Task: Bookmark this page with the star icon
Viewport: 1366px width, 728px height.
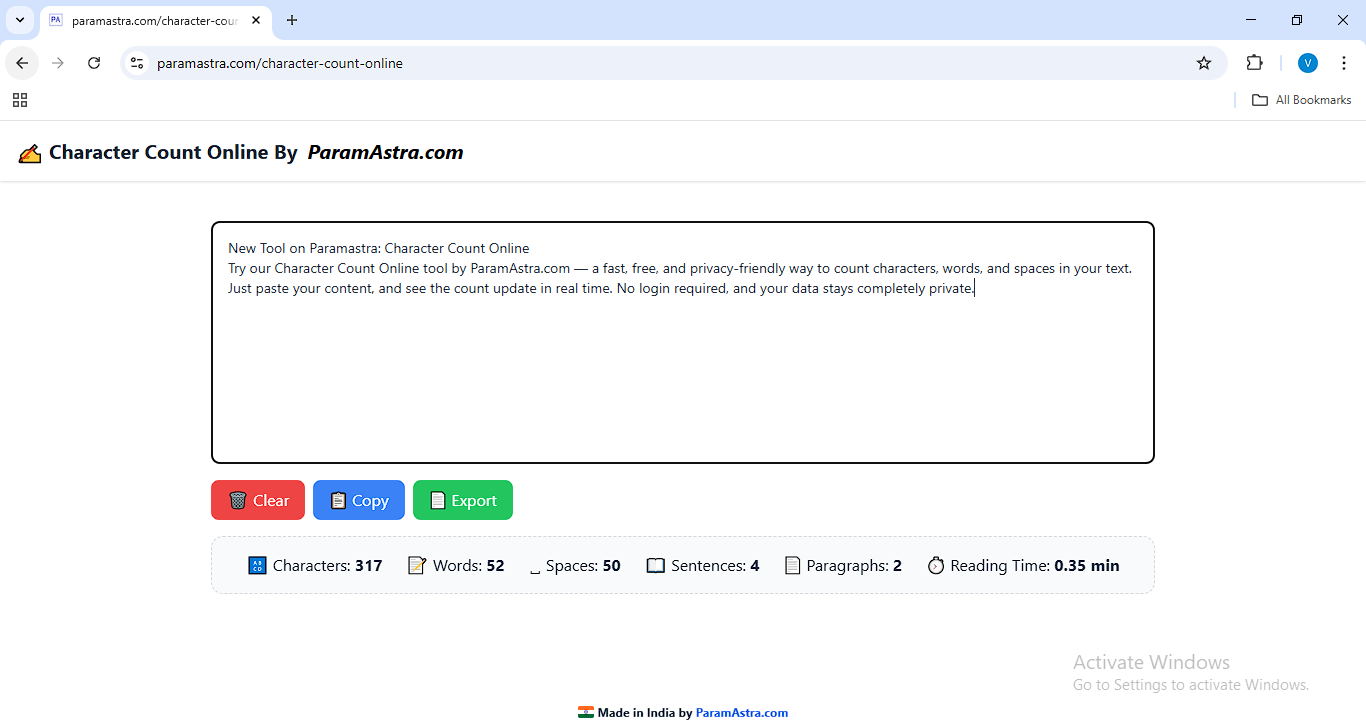Action: [x=1204, y=63]
